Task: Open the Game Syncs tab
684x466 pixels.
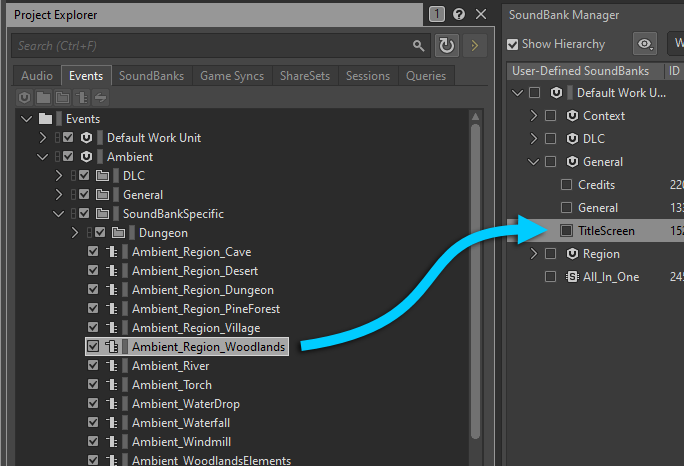Action: [x=232, y=76]
